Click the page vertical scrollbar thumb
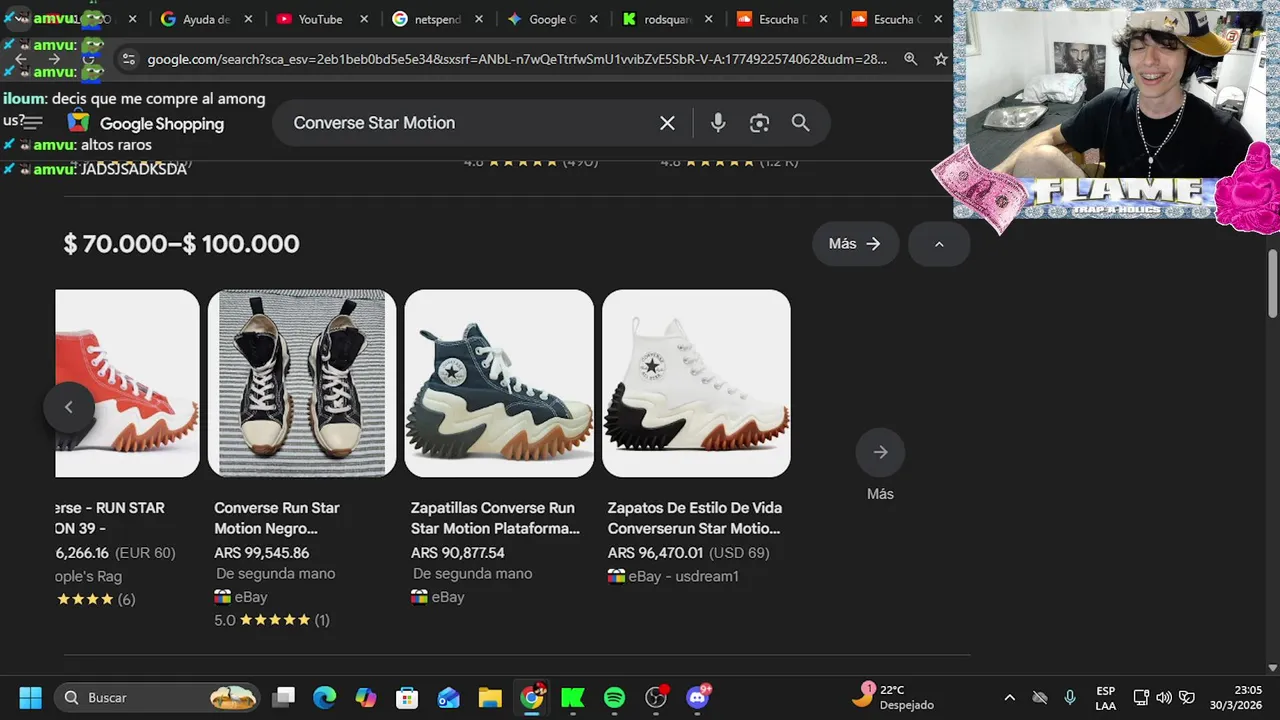1280x720 pixels. (x=1273, y=284)
